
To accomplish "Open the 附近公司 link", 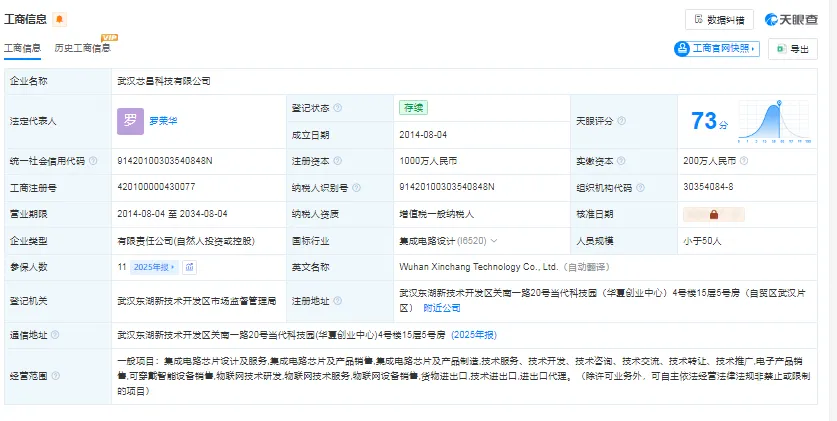I will 442,308.
